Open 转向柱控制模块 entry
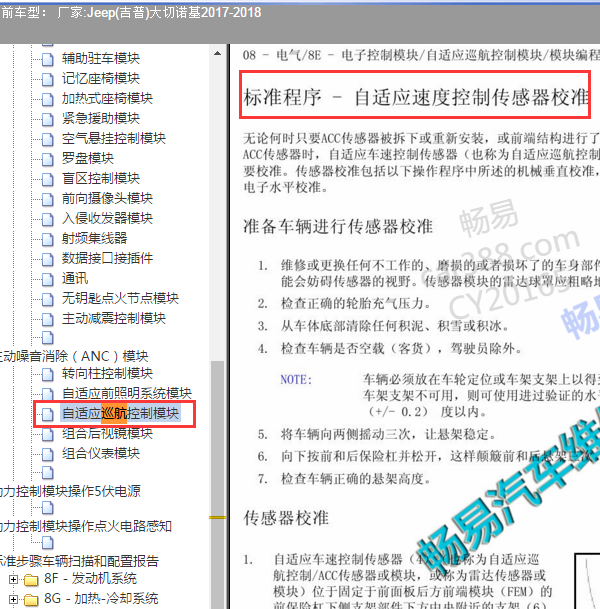 [x=108, y=374]
